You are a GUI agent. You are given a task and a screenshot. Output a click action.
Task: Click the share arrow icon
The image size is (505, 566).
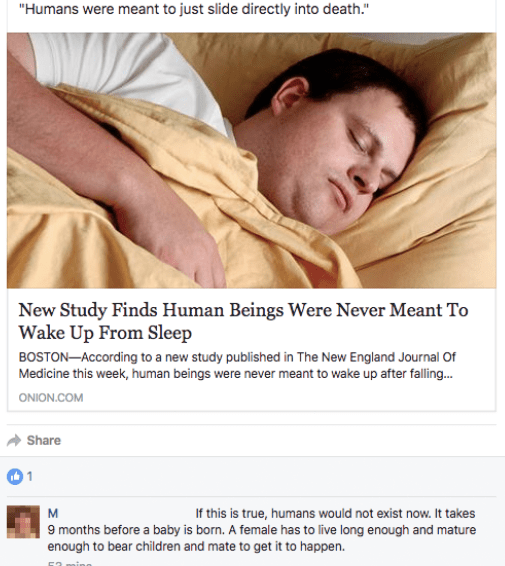coord(14,440)
